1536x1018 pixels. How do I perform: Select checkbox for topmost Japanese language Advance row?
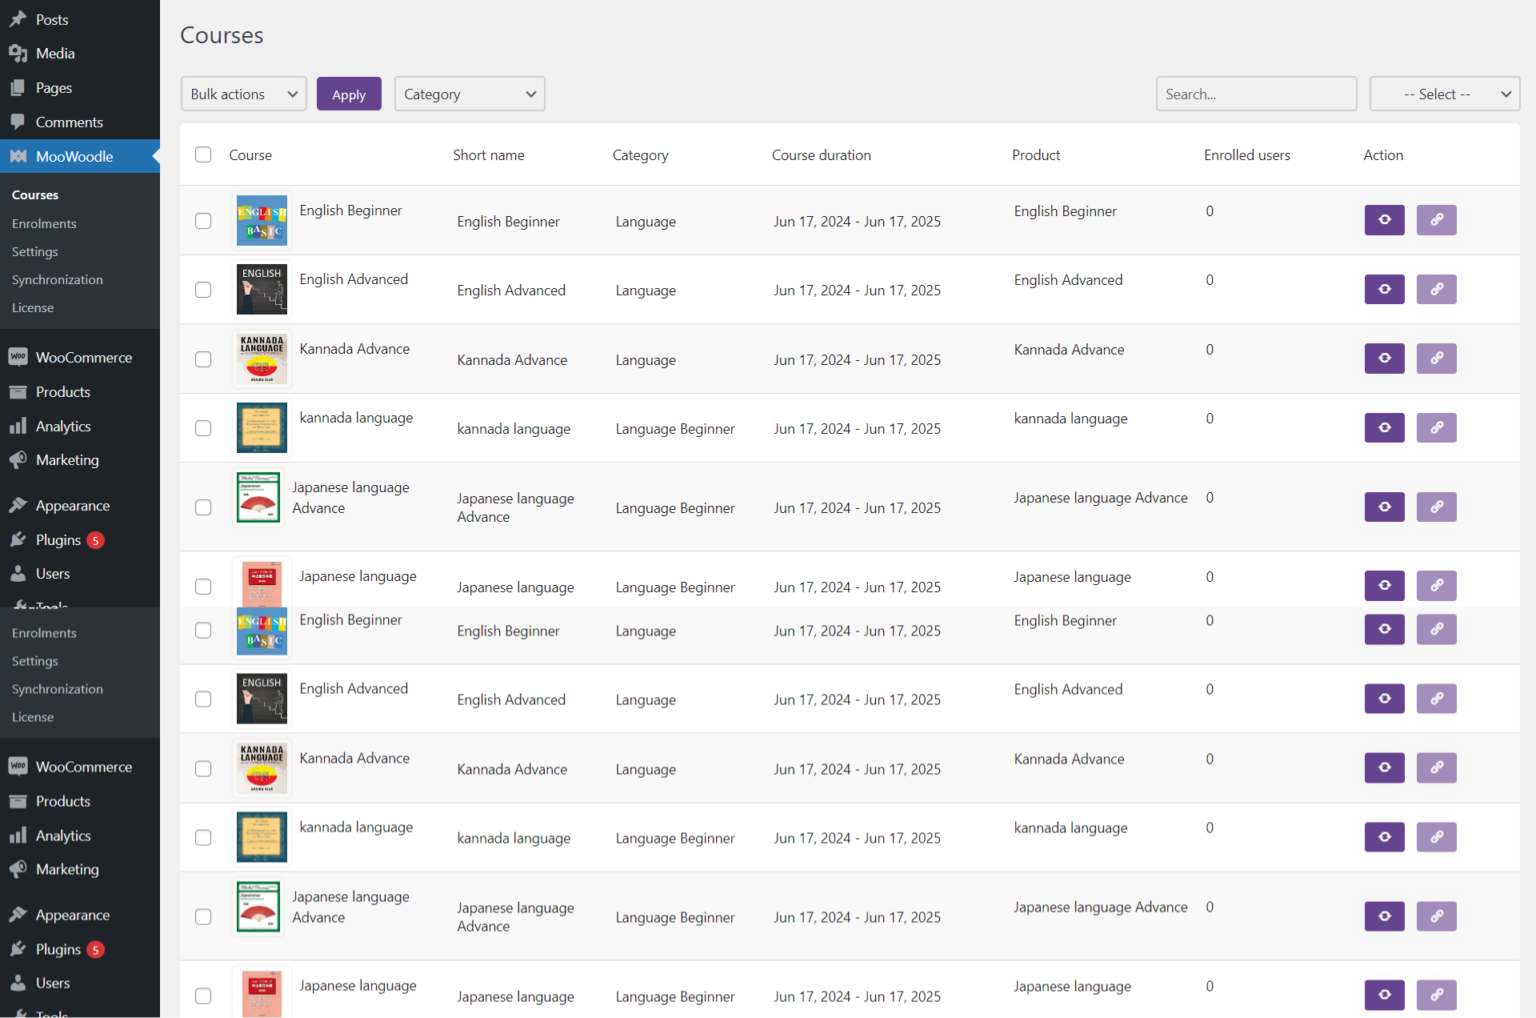203,508
